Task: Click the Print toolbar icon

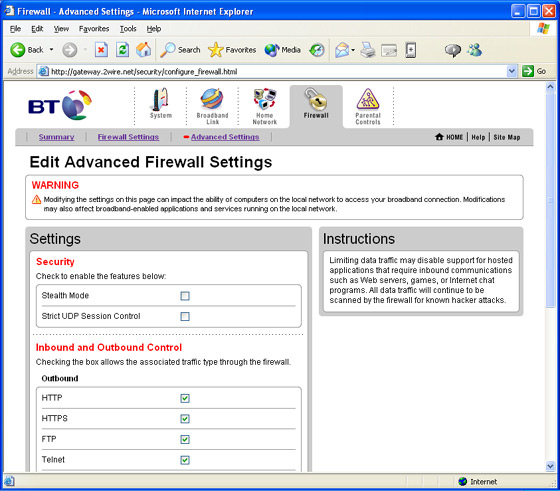Action: pos(368,50)
